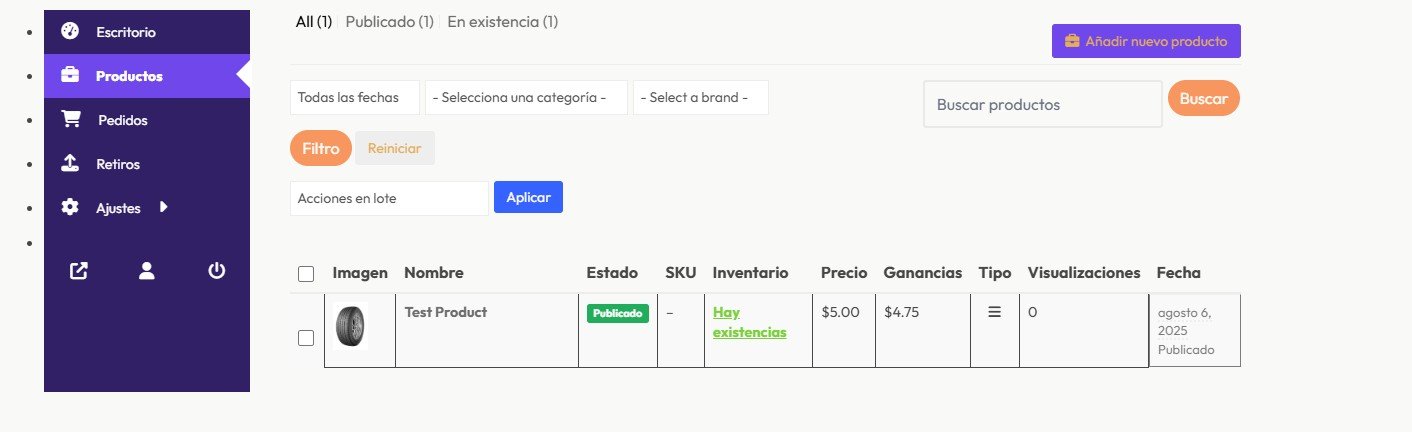Open the Selecciona una categoría dropdown
Image resolution: width=1412 pixels, height=432 pixels.
click(526, 98)
